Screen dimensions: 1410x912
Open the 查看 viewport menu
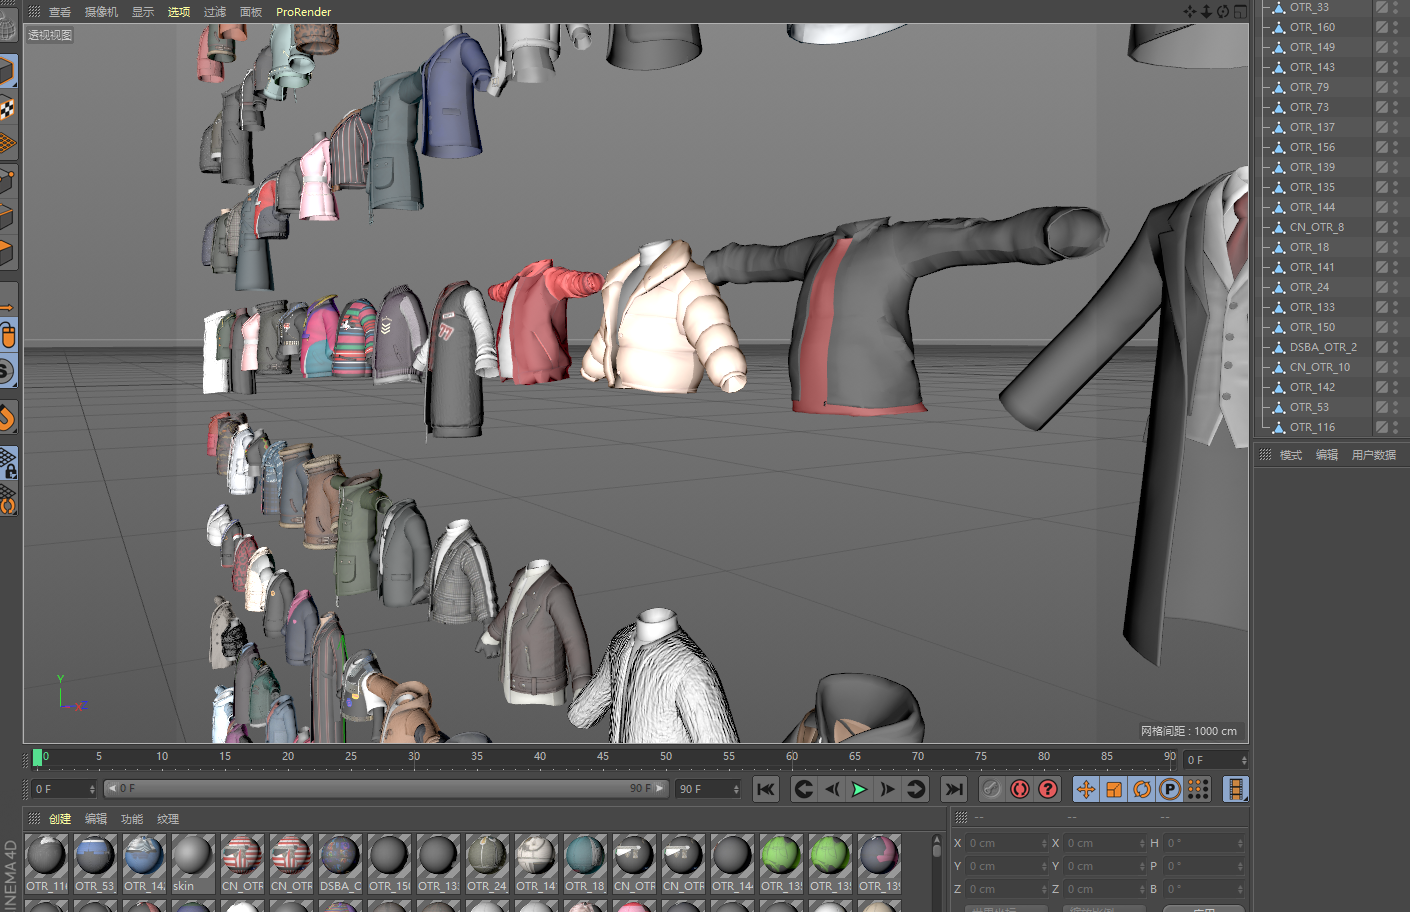point(60,12)
